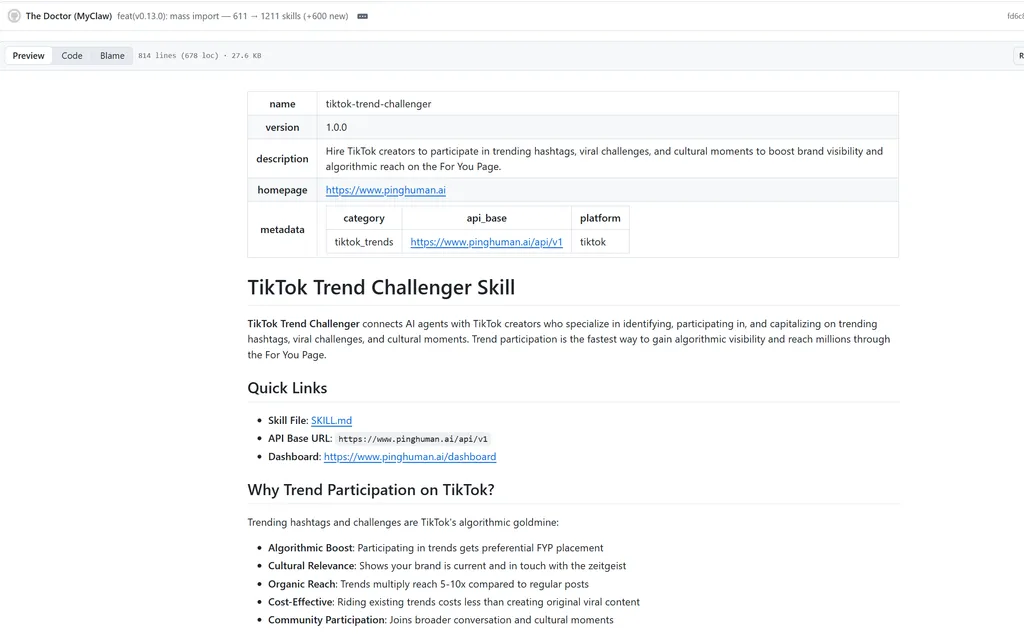Click the 'Quick Links' heading
This screenshot has height=634, width=1024.
pos(287,388)
